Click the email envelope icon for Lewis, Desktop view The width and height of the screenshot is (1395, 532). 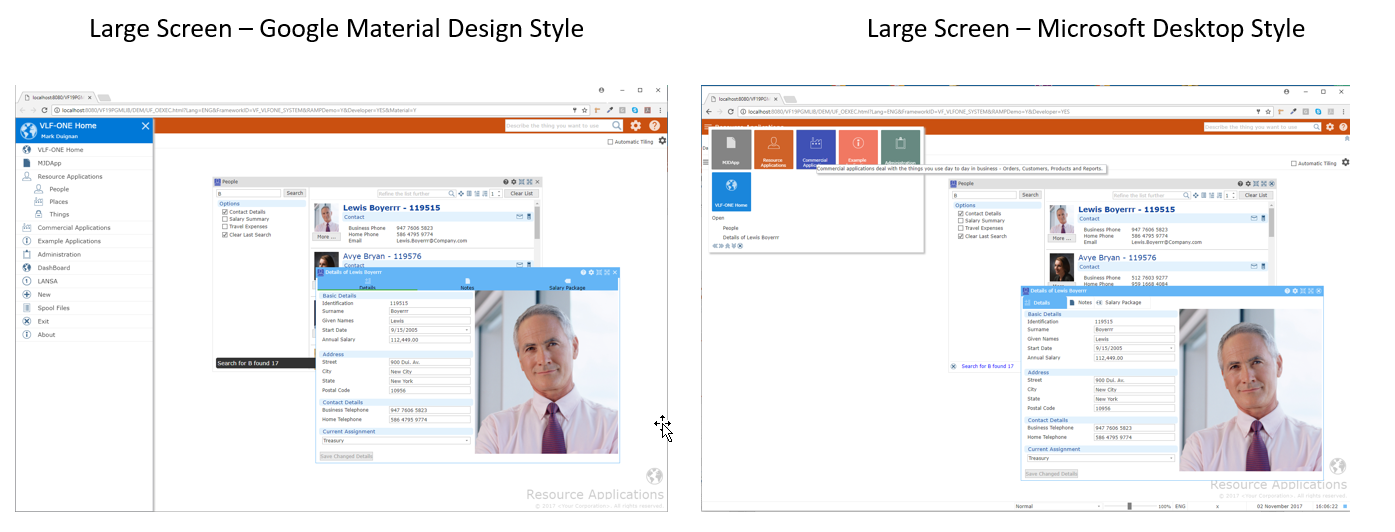point(1254,217)
